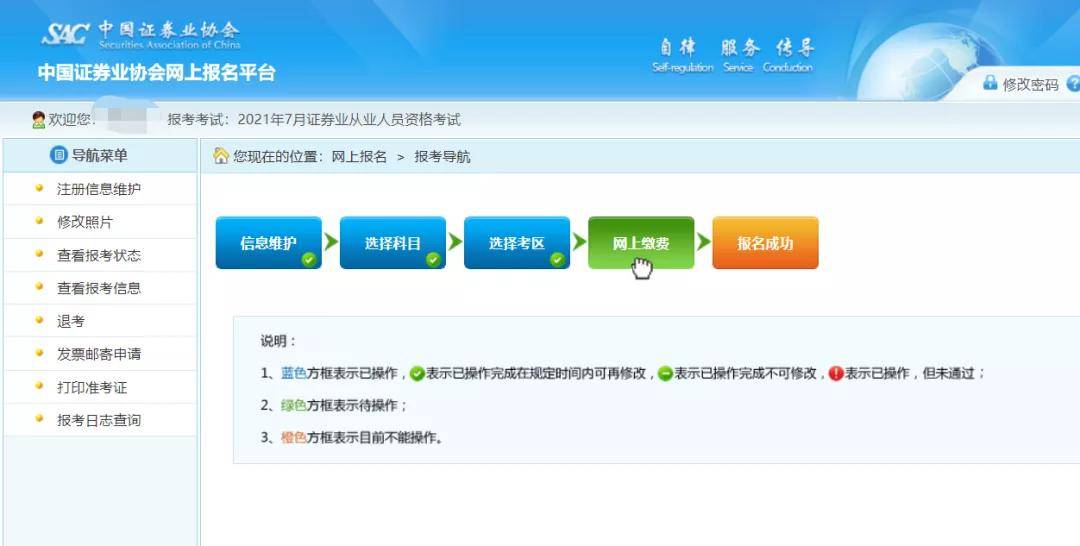
Task: Click the lock icon beside 修改密码
Action: [990, 83]
